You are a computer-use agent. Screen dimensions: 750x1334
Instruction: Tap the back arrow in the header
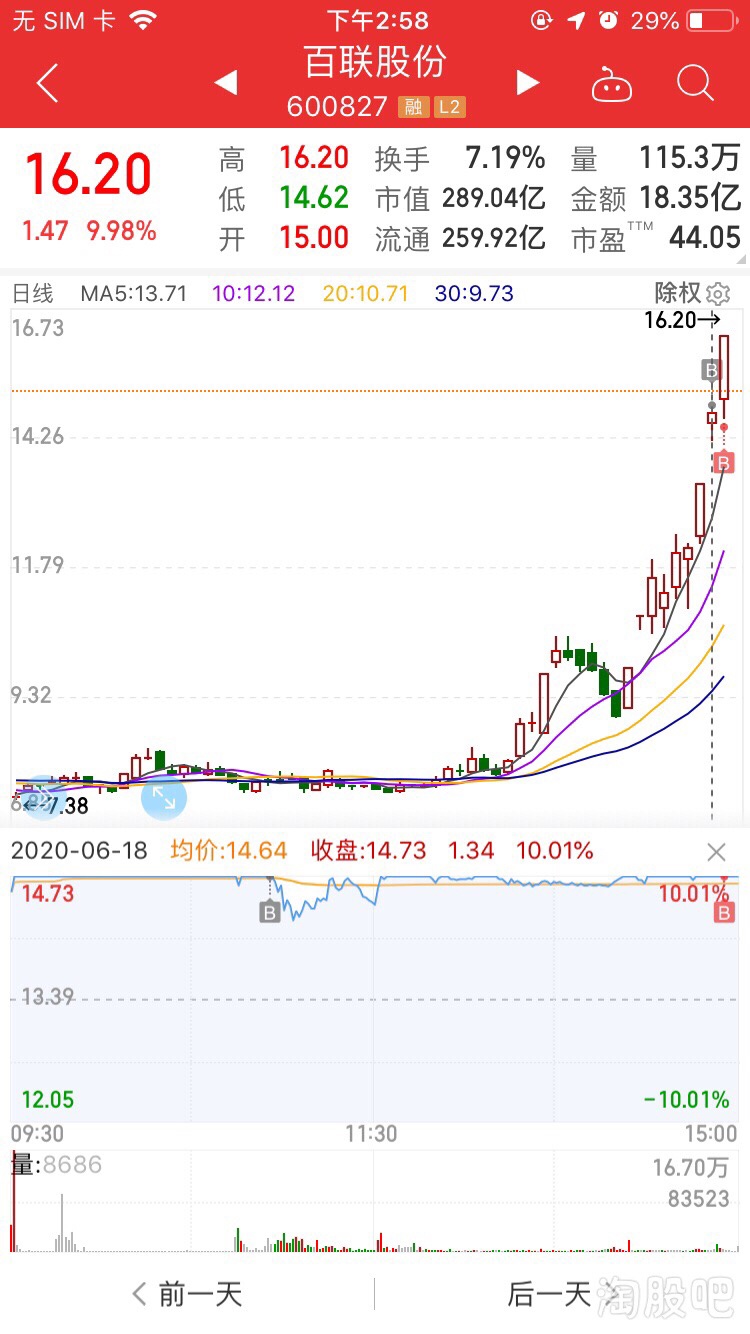47,84
